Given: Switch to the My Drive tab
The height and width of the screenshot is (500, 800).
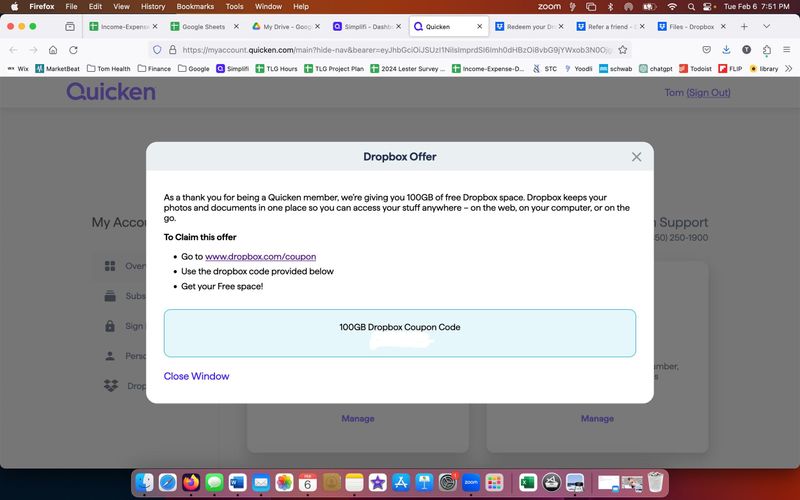Looking at the screenshot, I should [285, 27].
